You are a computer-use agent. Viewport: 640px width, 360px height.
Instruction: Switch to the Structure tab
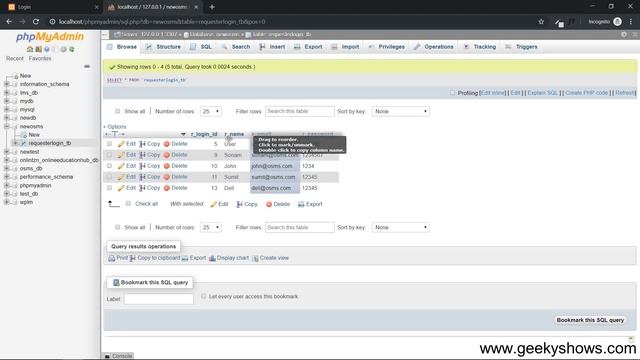[163, 47]
